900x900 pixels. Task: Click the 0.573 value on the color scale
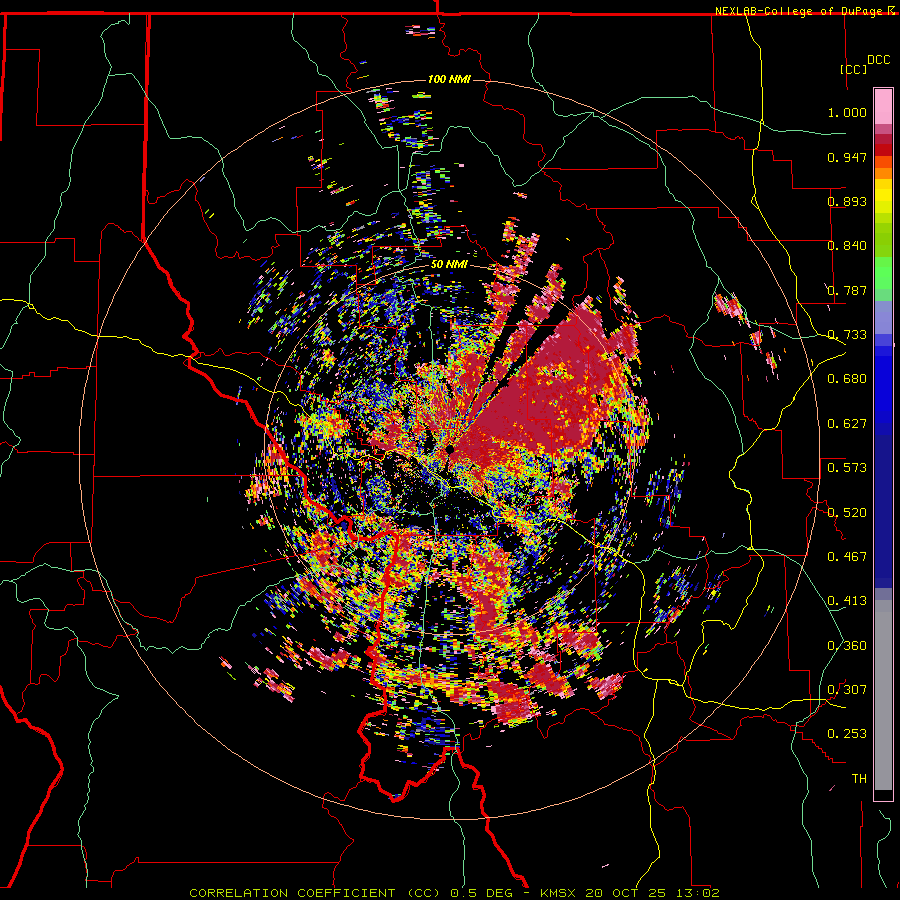coord(847,468)
